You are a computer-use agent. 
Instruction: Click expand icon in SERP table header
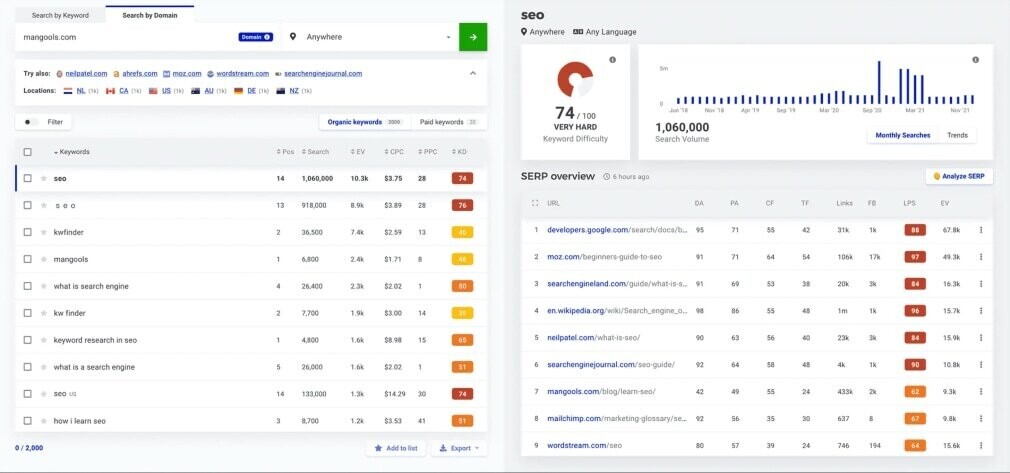click(x=535, y=203)
